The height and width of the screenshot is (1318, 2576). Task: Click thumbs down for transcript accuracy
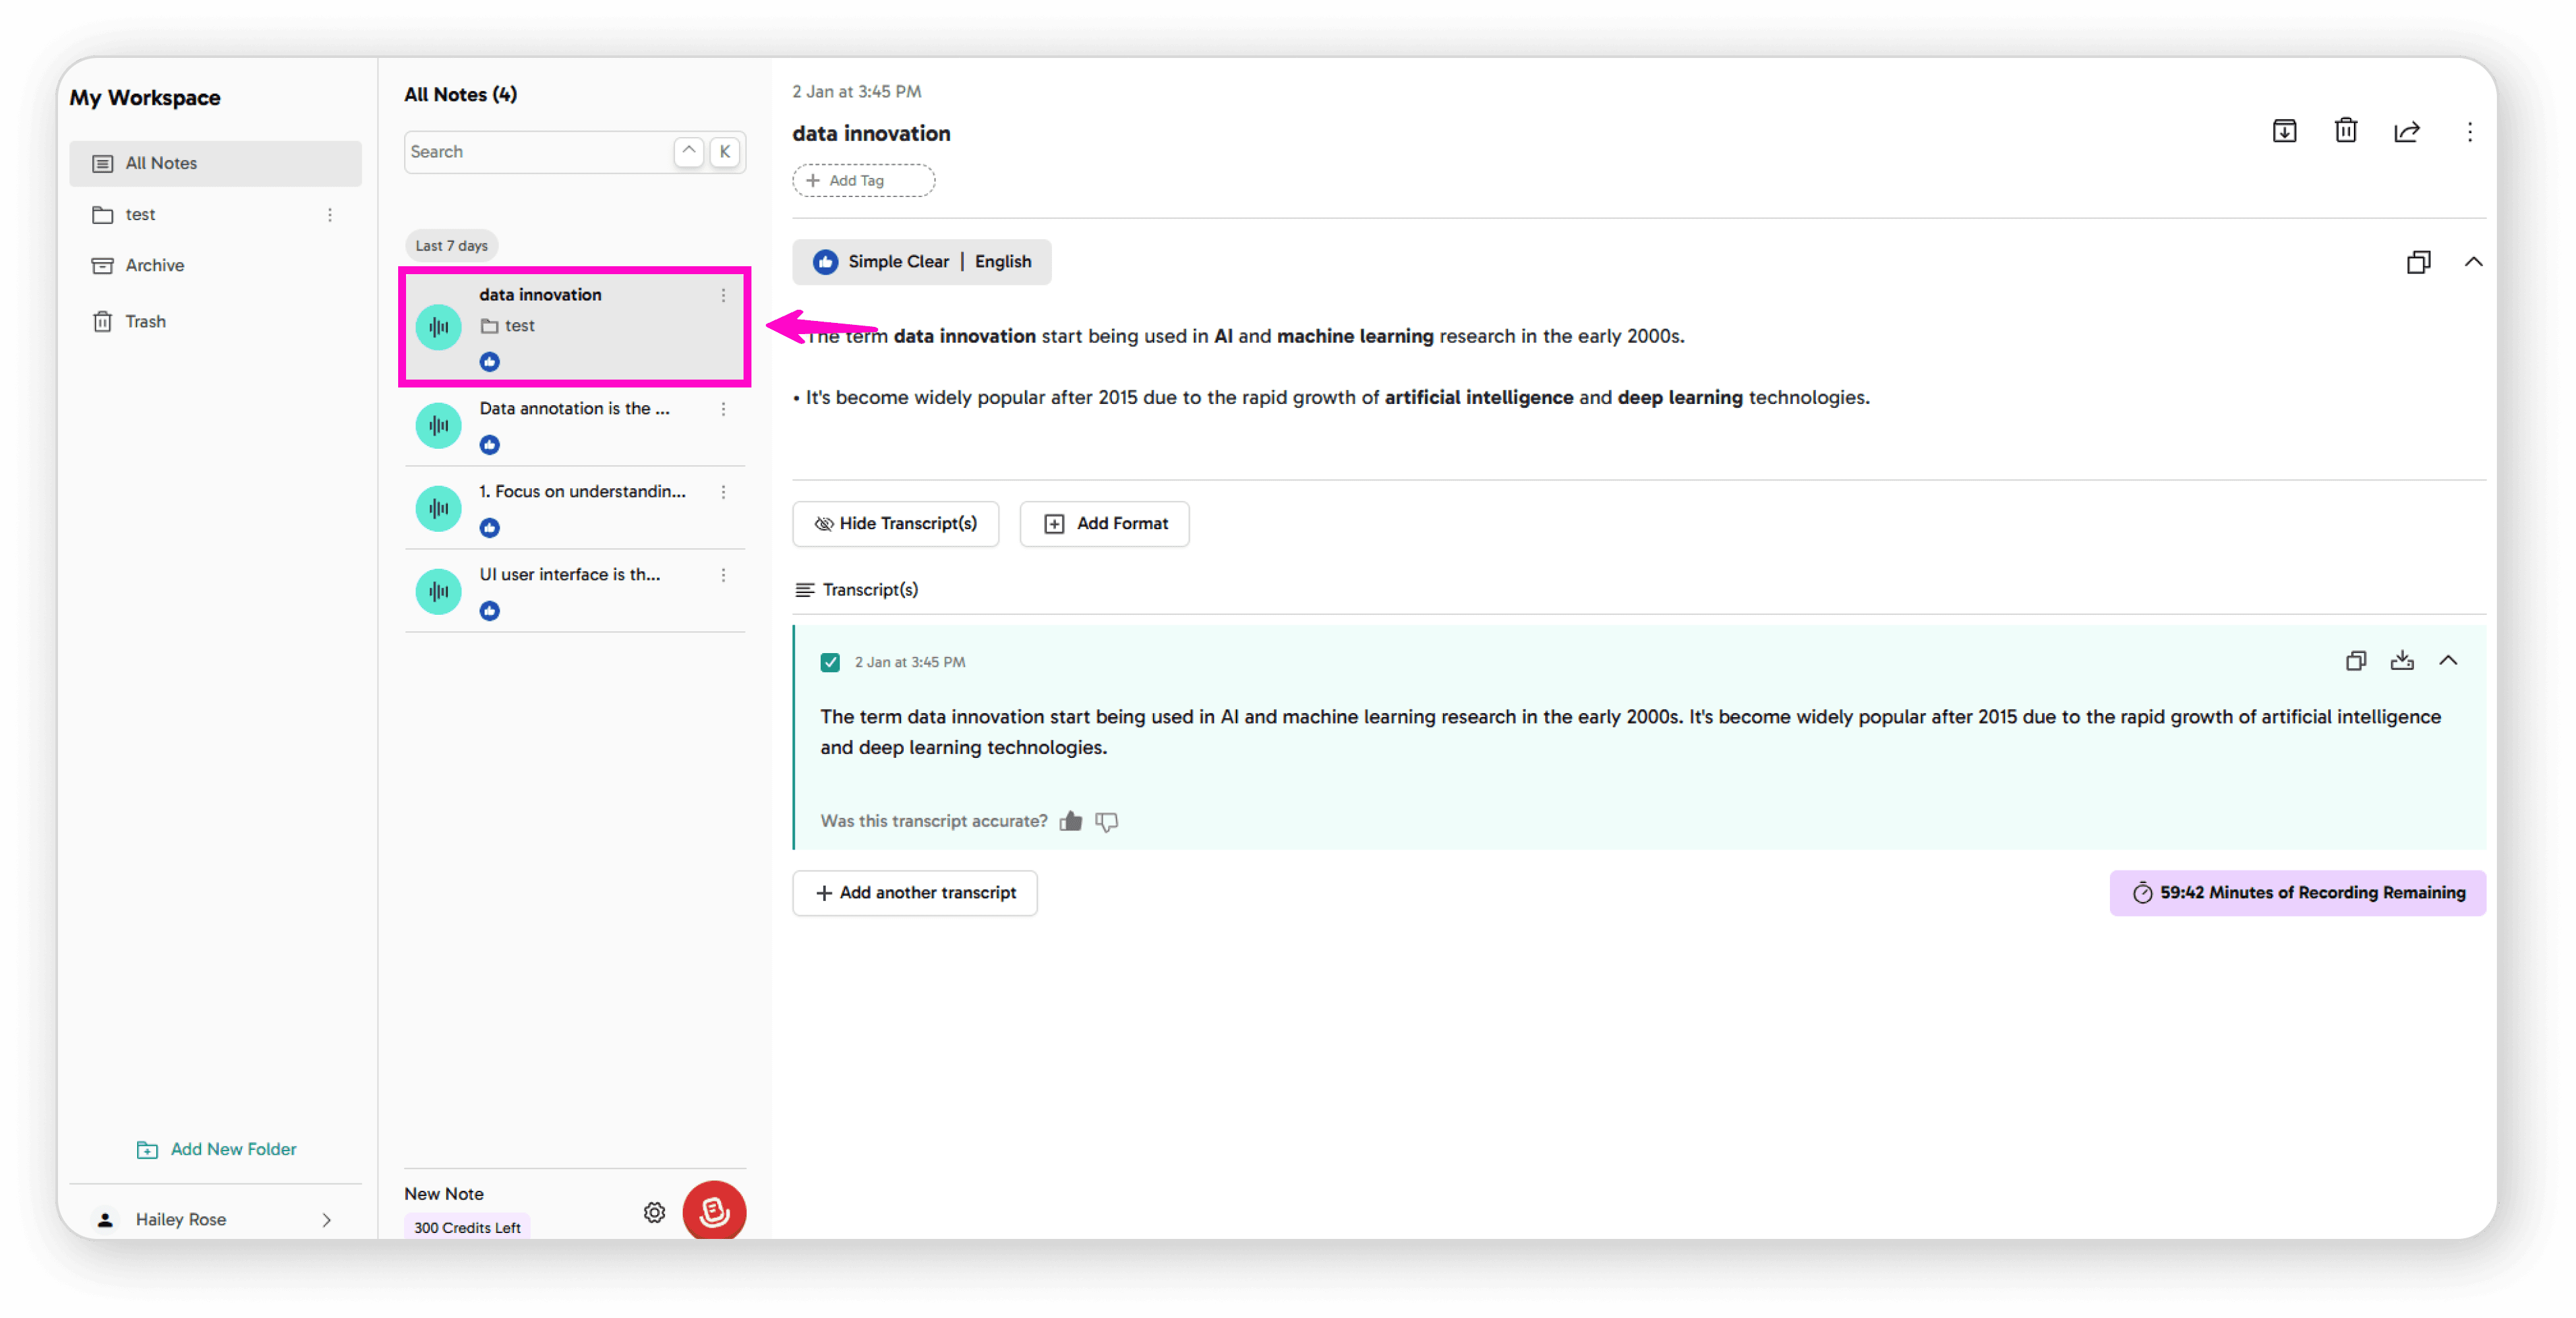click(x=1106, y=821)
